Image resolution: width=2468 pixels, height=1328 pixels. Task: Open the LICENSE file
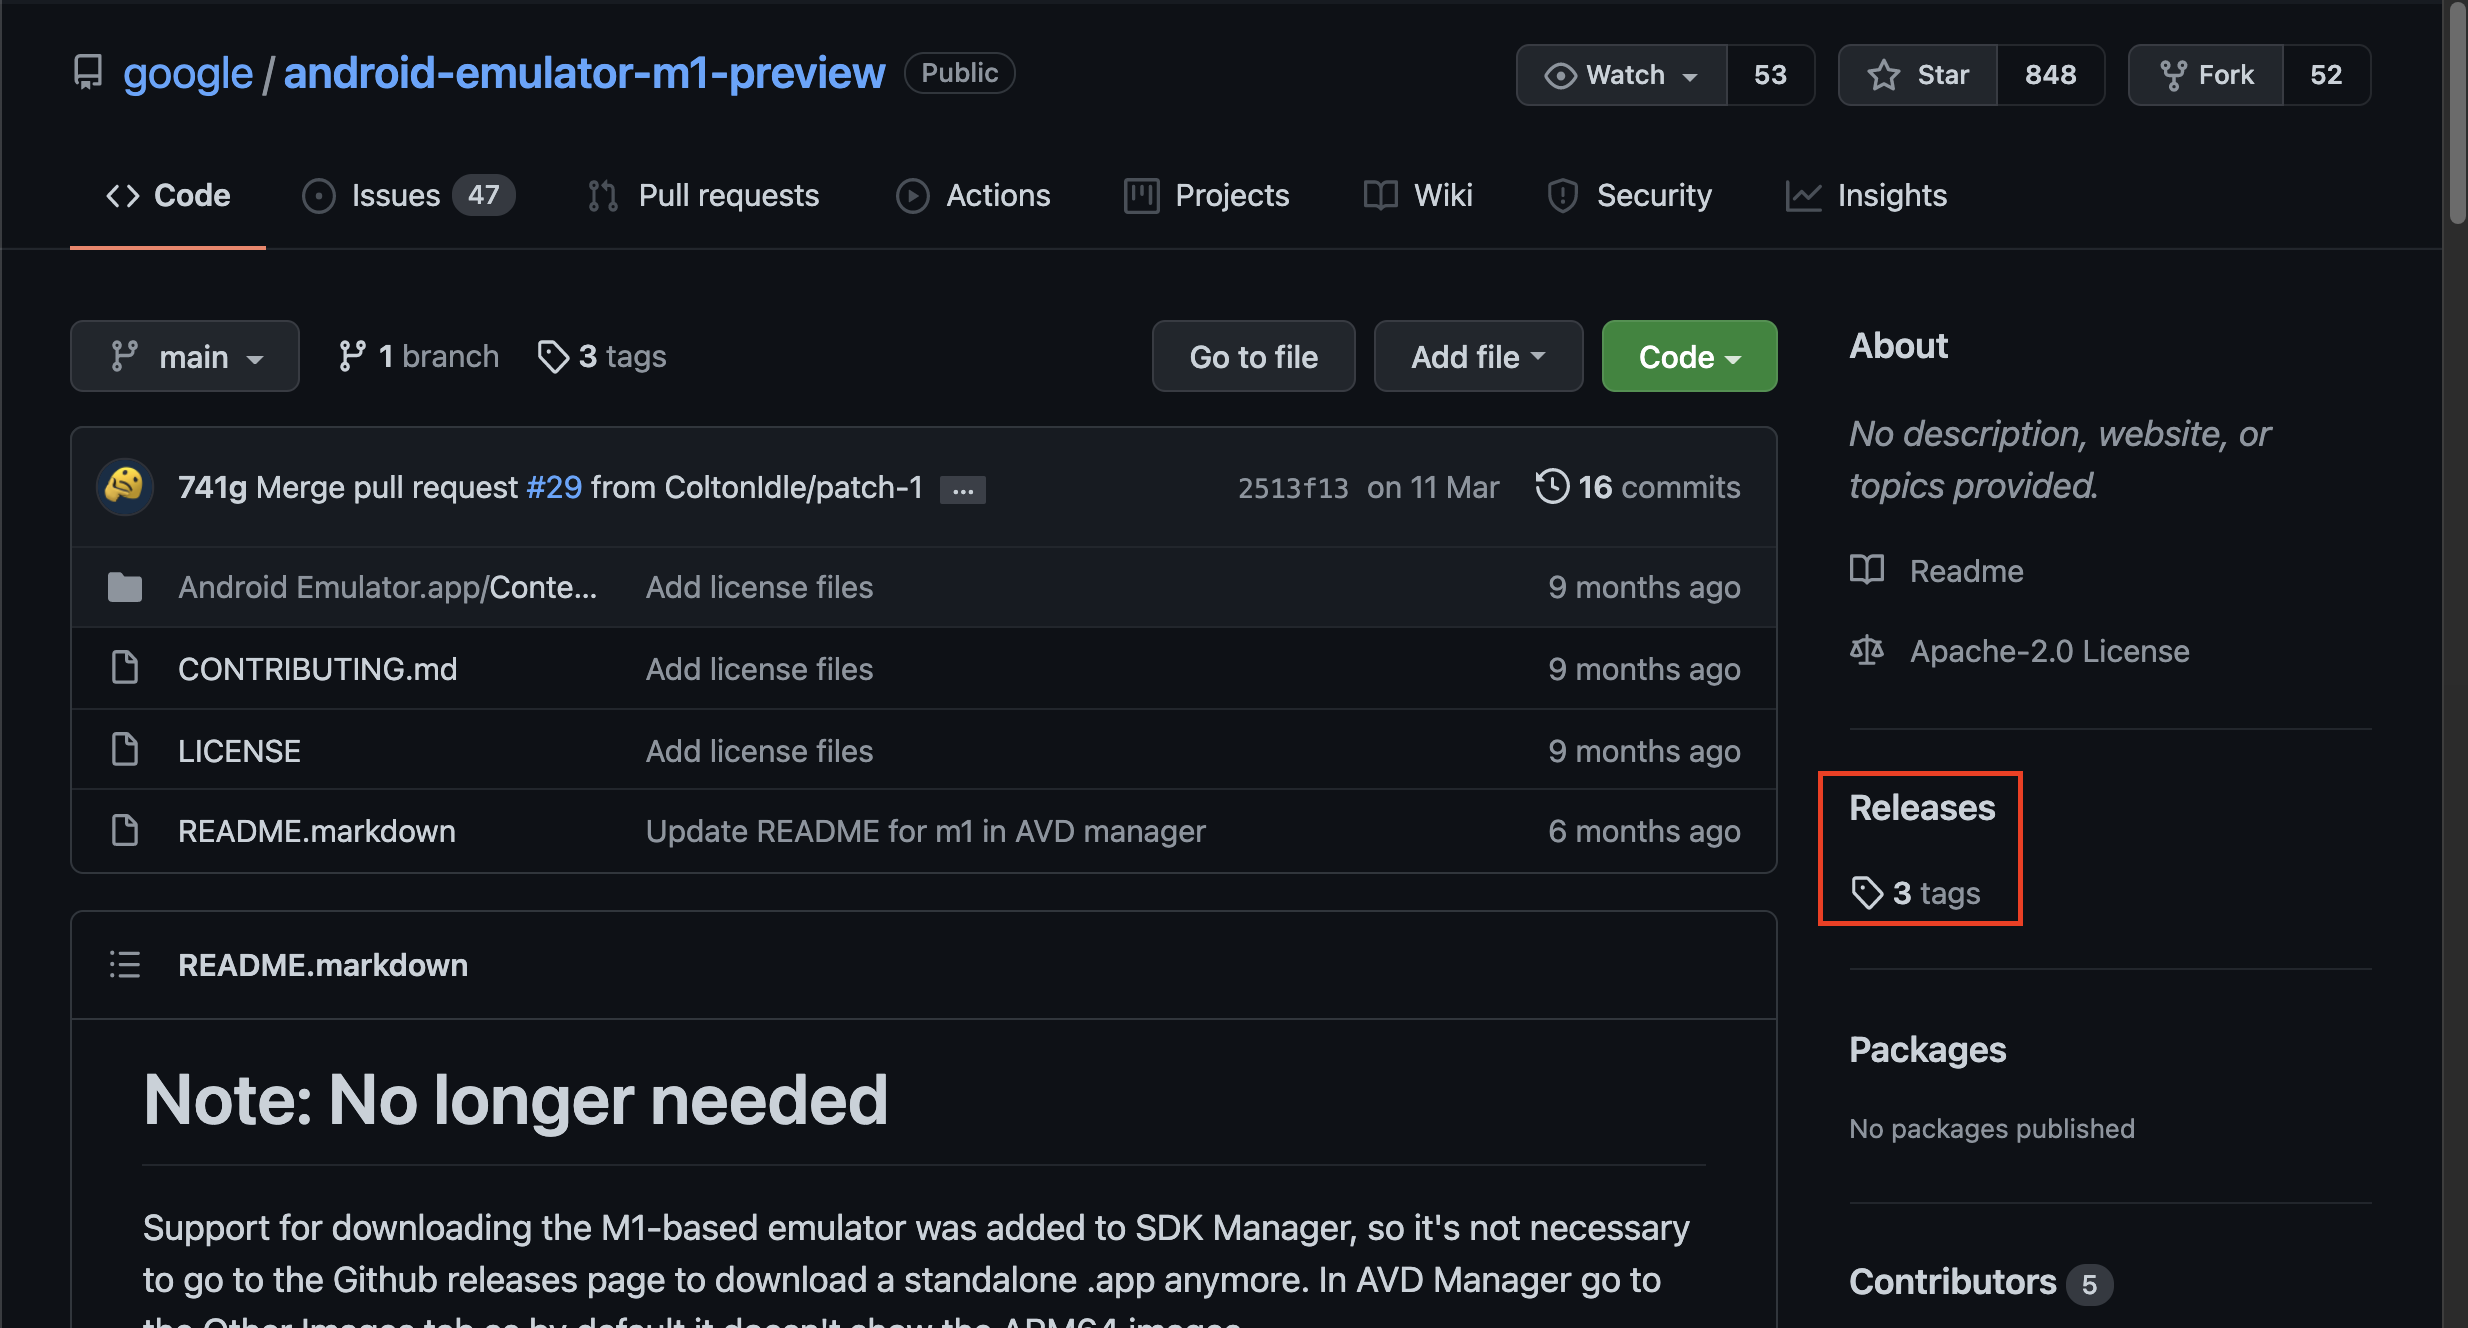pos(239,751)
